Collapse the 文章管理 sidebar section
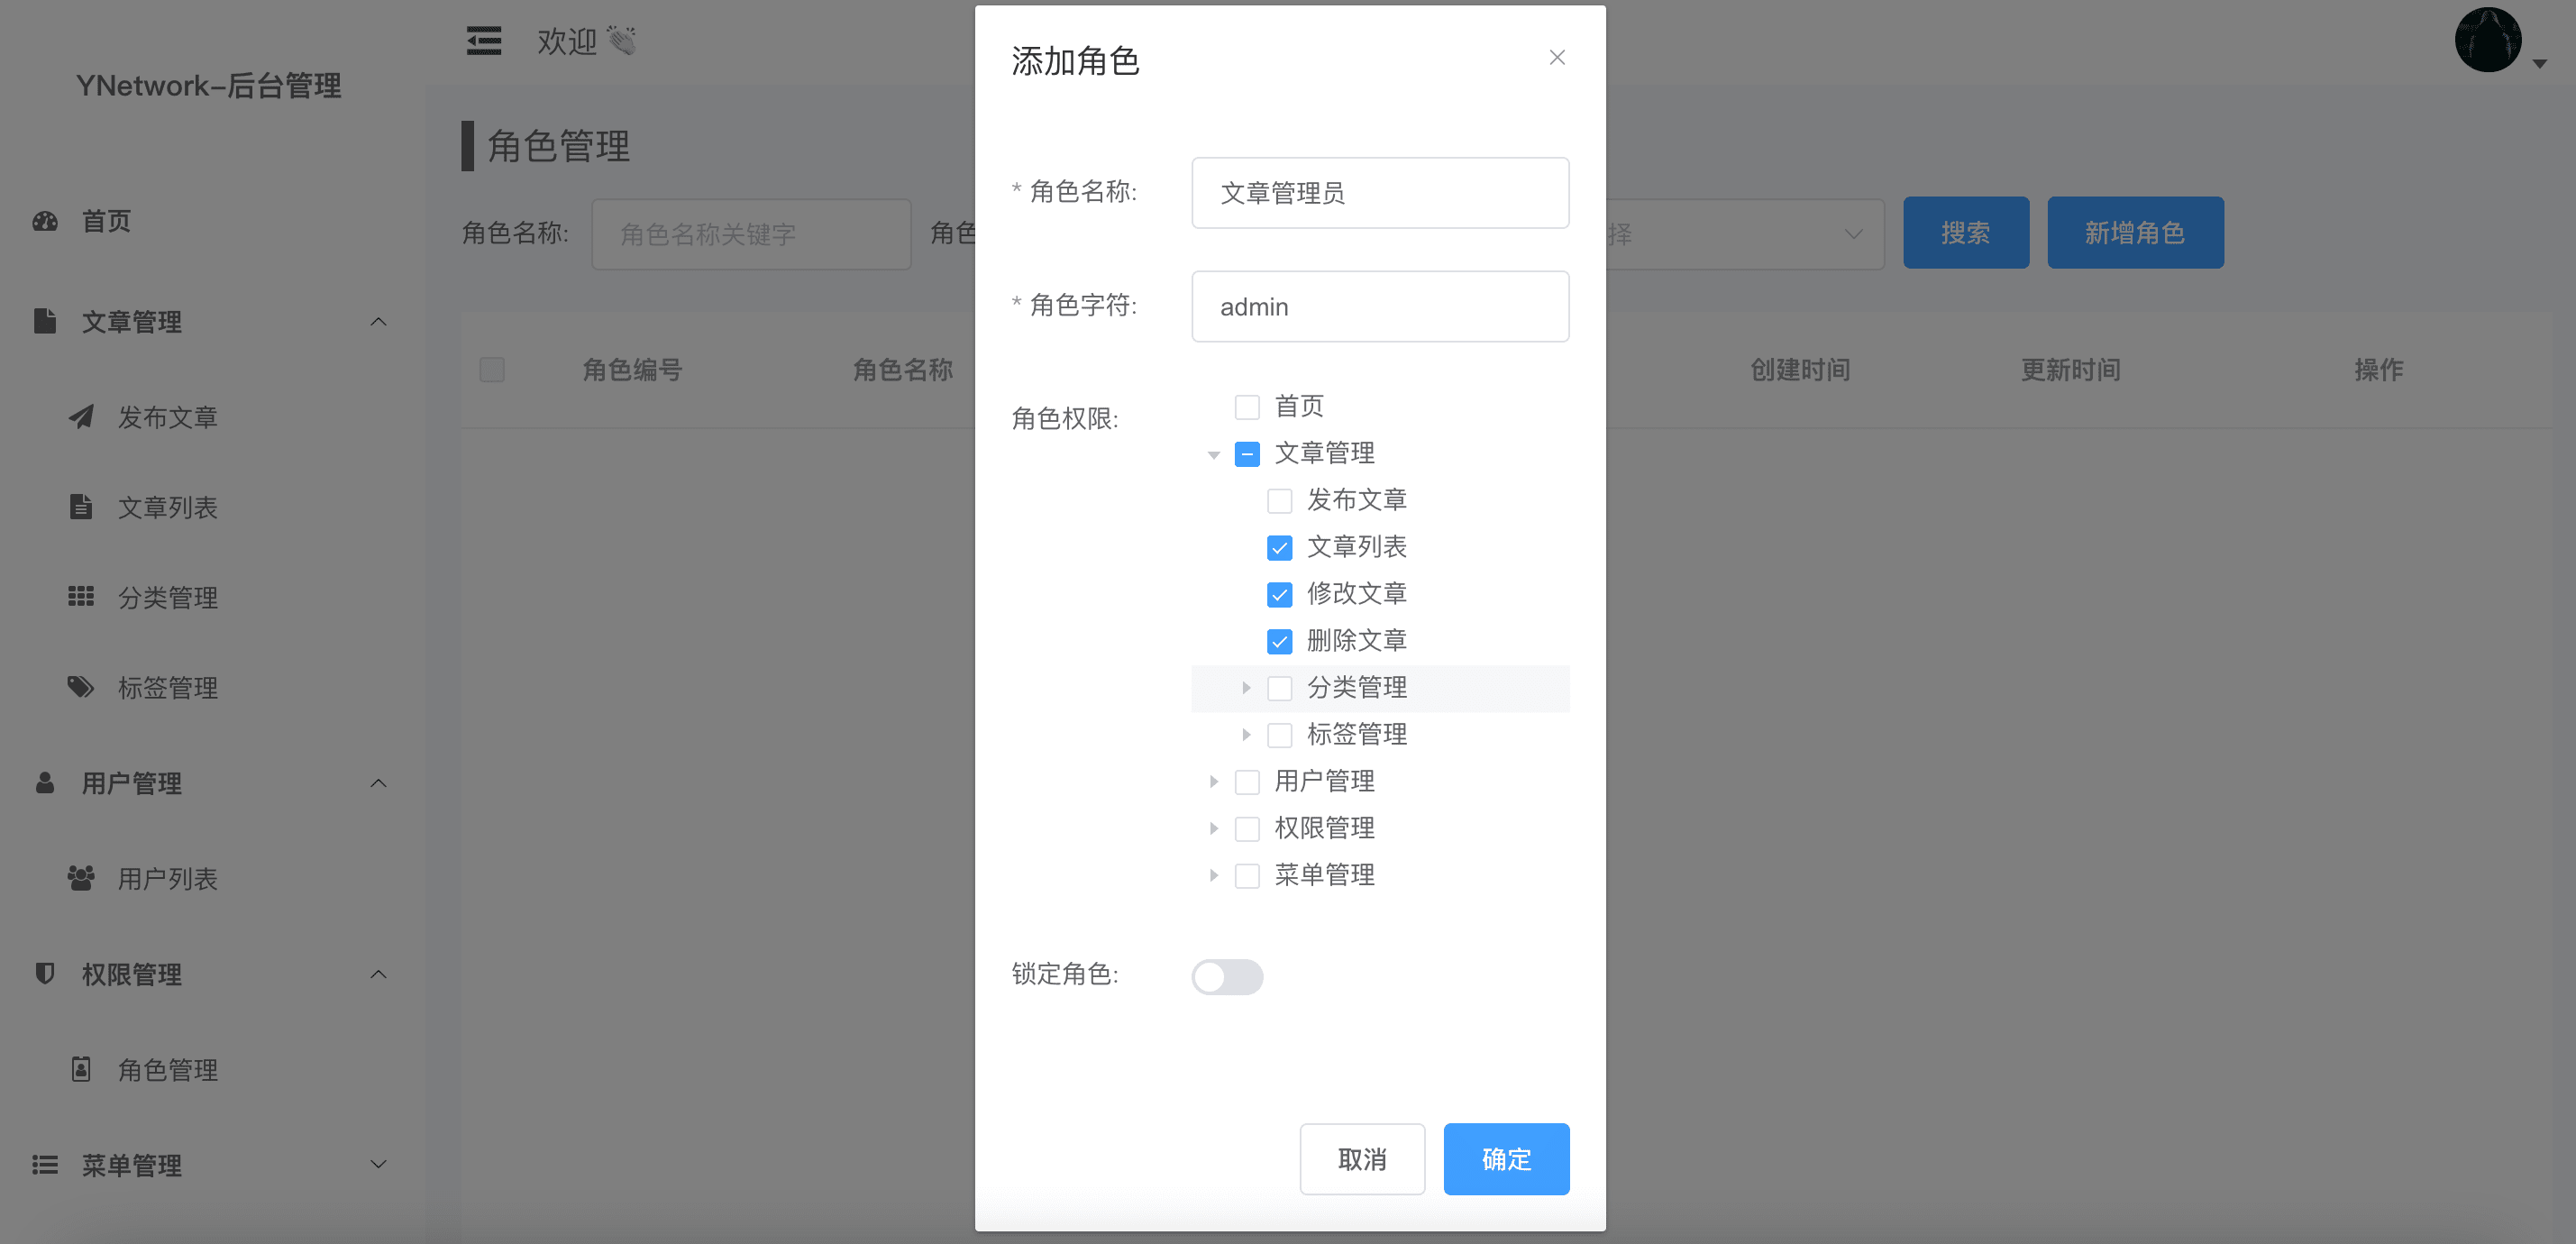Screen dimensions: 2576x1244 coord(378,321)
